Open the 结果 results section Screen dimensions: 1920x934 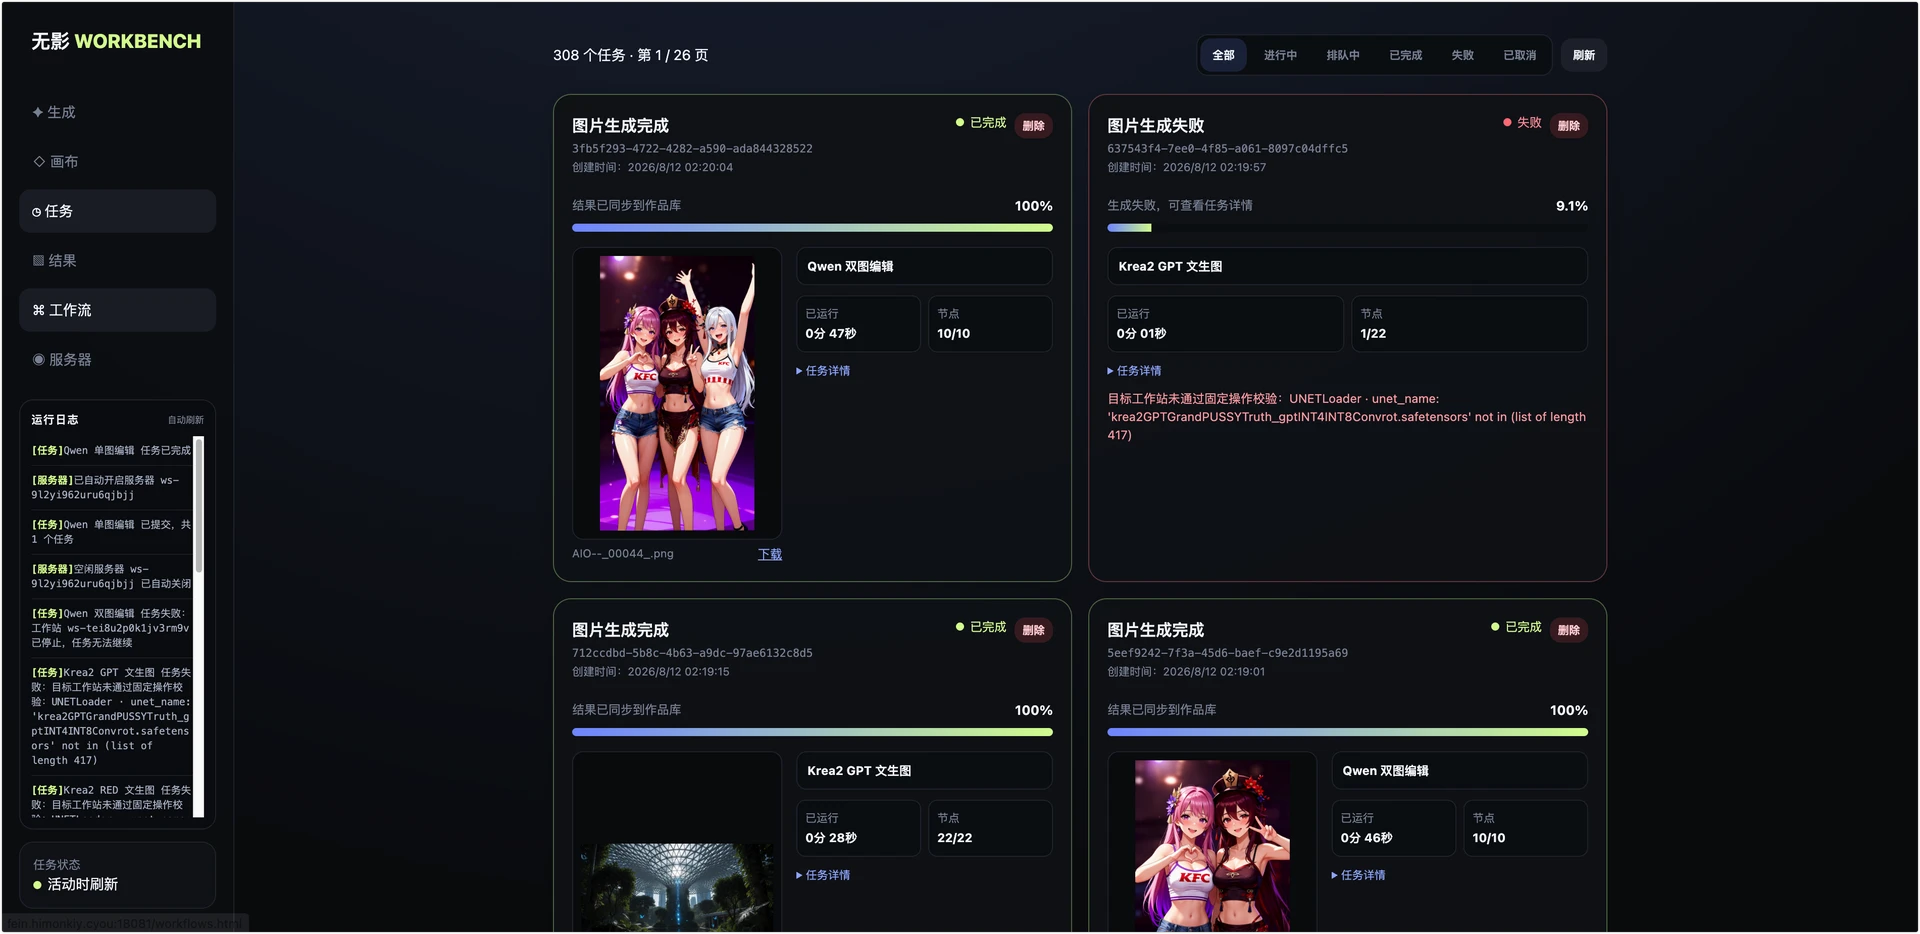(117, 260)
